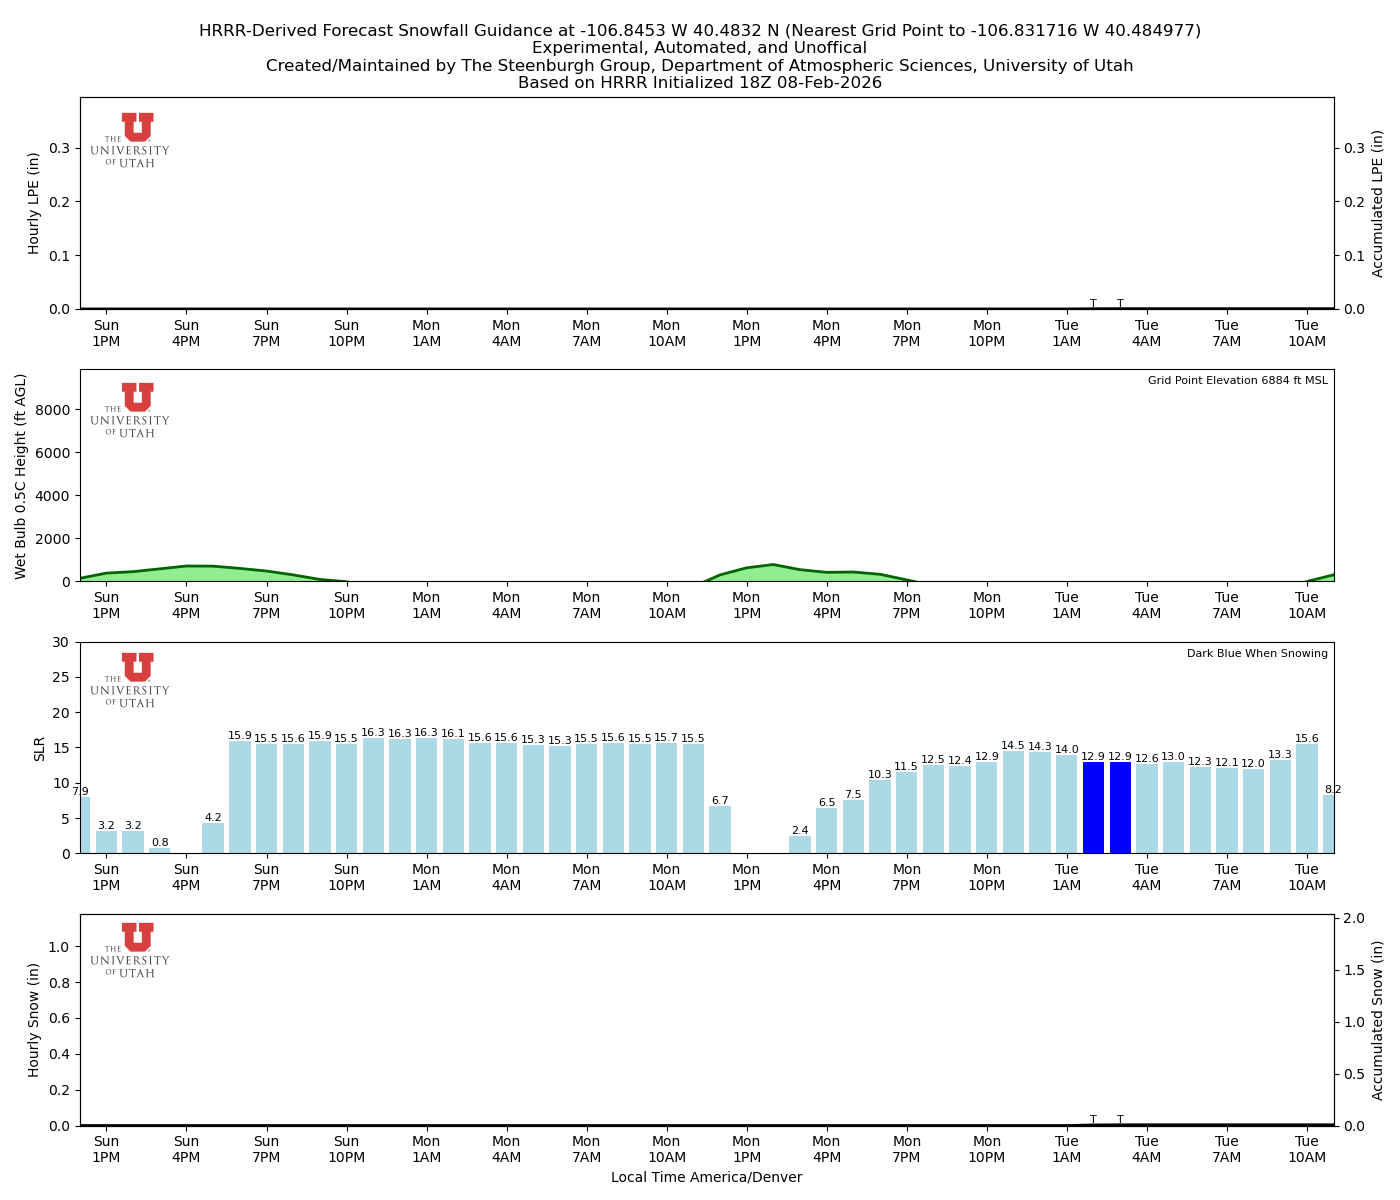
Task: Click the short 0.8 SLR bar near Sun 3PM
Action: pyautogui.click(x=160, y=849)
